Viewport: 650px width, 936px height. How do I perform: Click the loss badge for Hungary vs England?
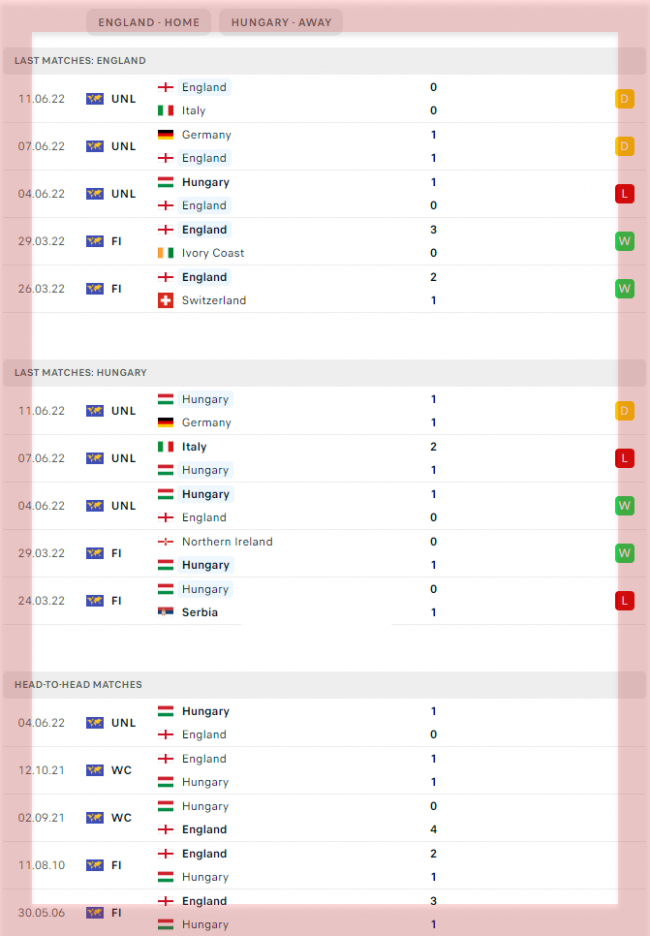[625, 194]
